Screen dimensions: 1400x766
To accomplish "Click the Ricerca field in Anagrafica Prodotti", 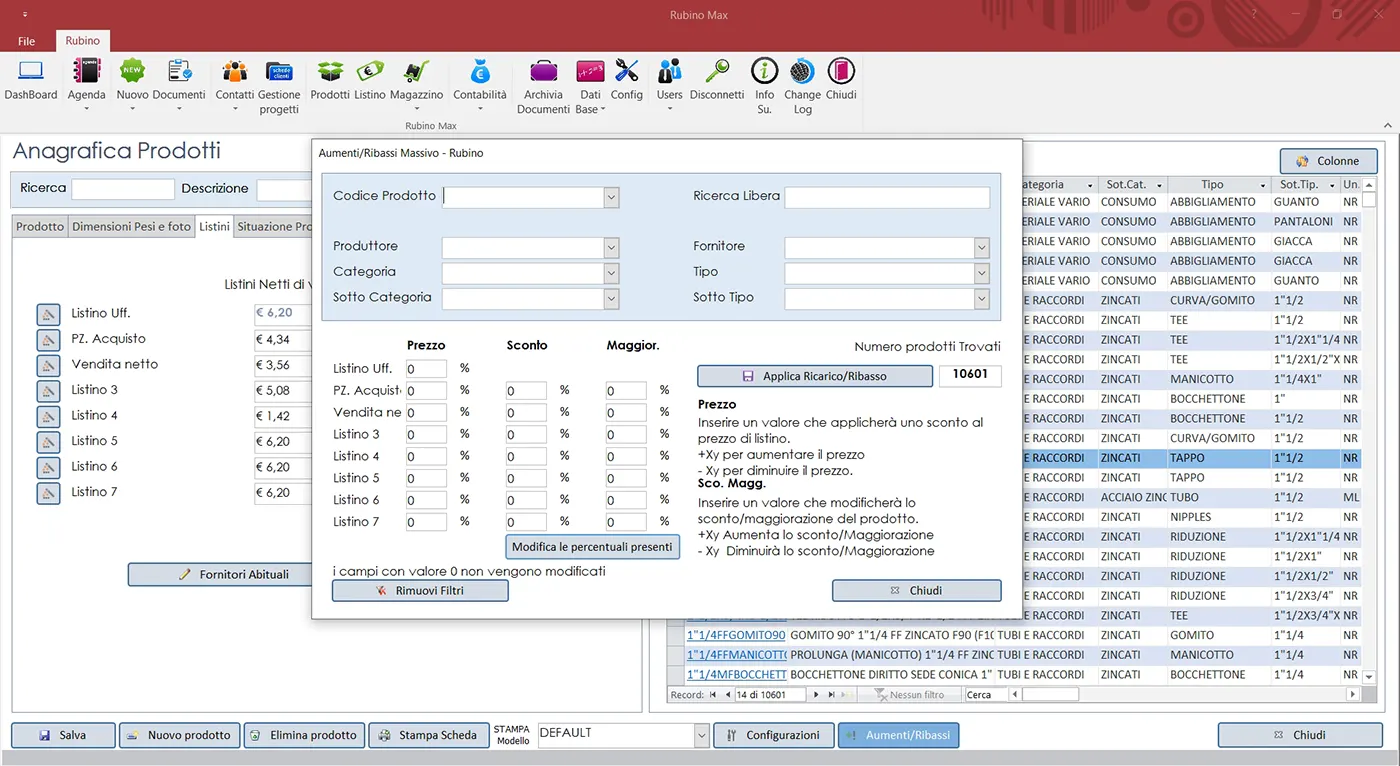I will click(123, 189).
